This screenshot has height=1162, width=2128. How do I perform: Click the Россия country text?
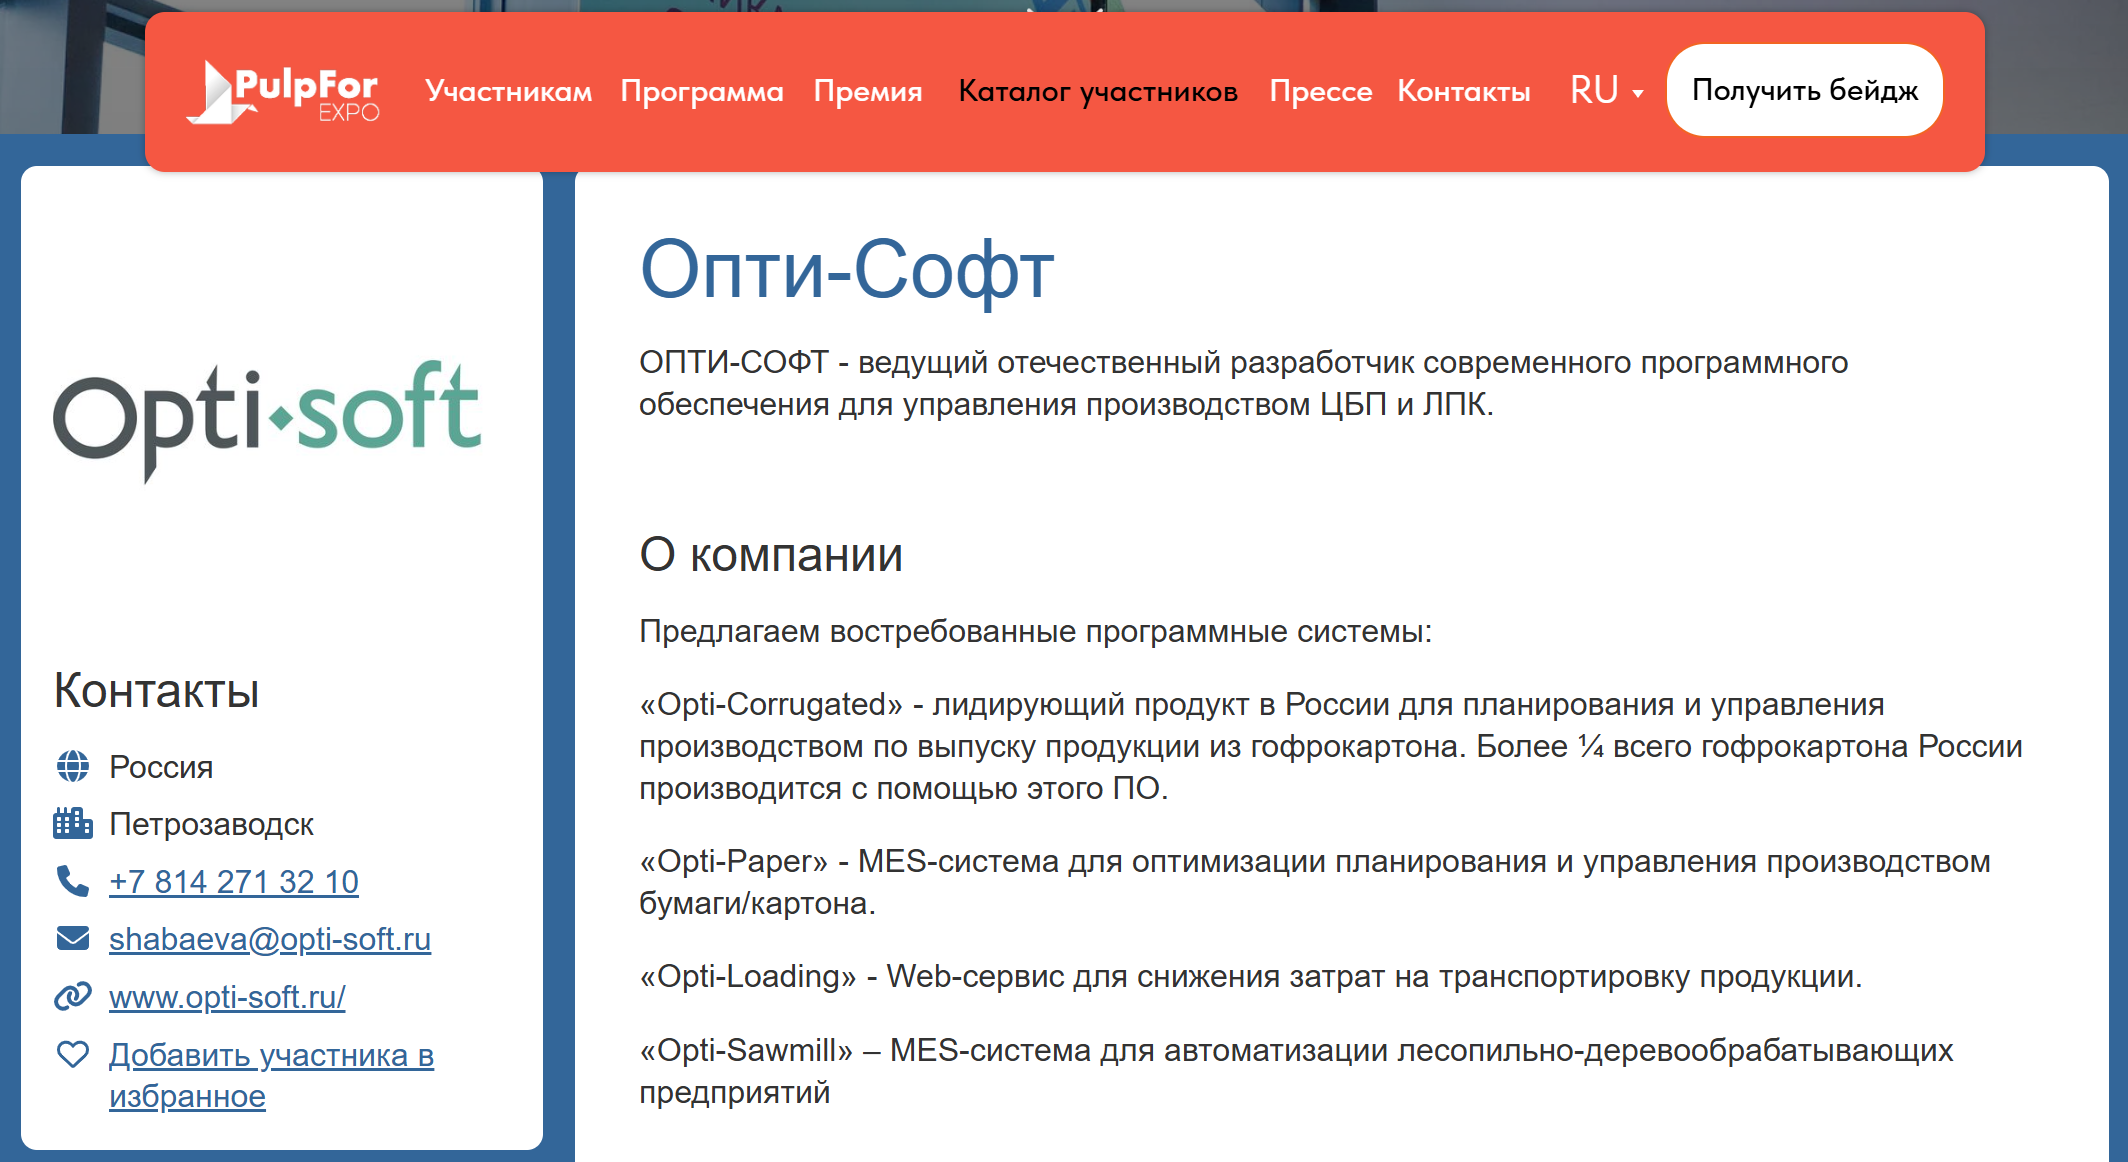(161, 767)
